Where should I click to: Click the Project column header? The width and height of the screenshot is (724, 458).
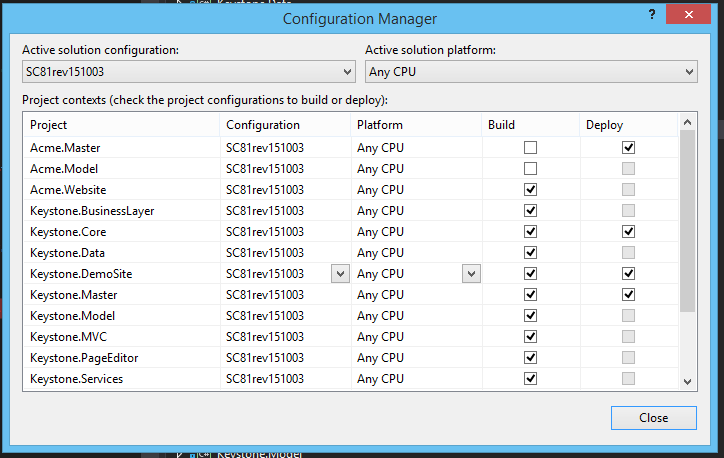click(x=122, y=125)
